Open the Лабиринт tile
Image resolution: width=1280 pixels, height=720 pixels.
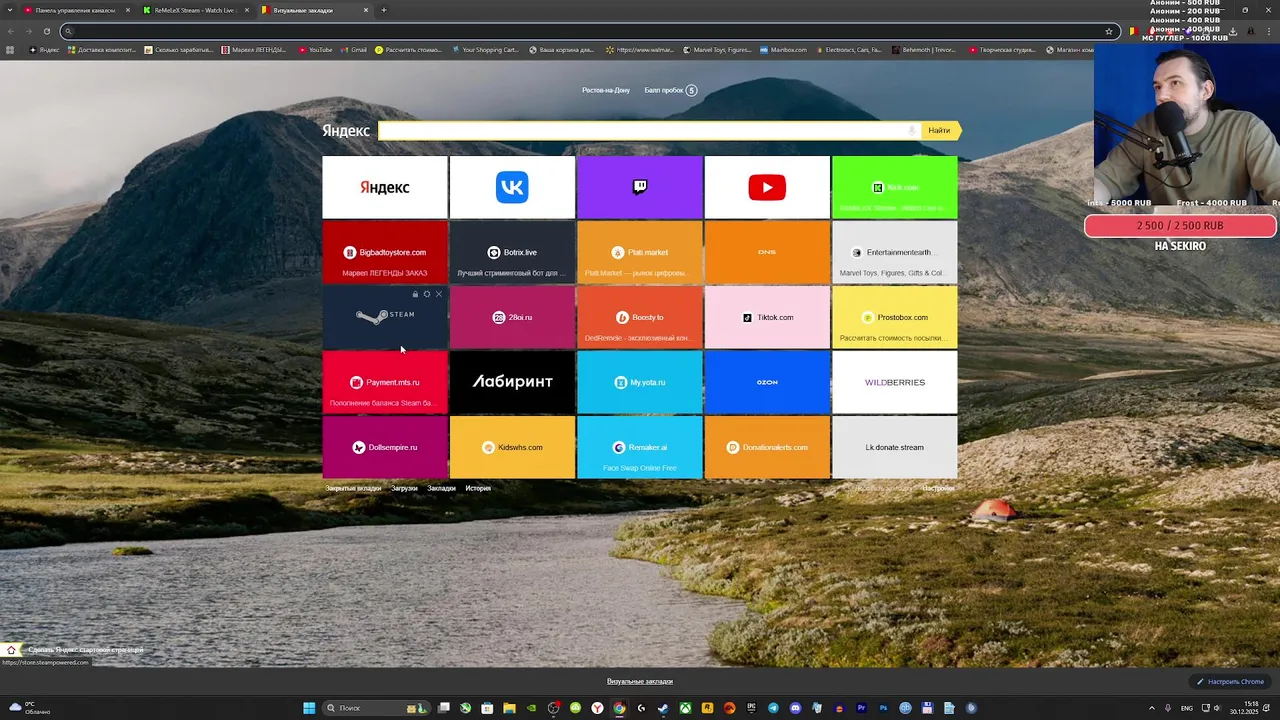point(512,382)
